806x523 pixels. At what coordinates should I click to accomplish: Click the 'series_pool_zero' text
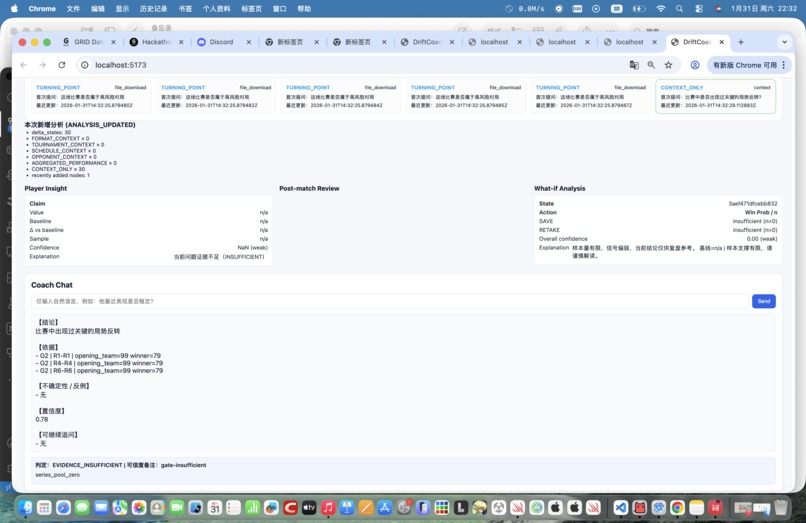[x=58, y=475]
